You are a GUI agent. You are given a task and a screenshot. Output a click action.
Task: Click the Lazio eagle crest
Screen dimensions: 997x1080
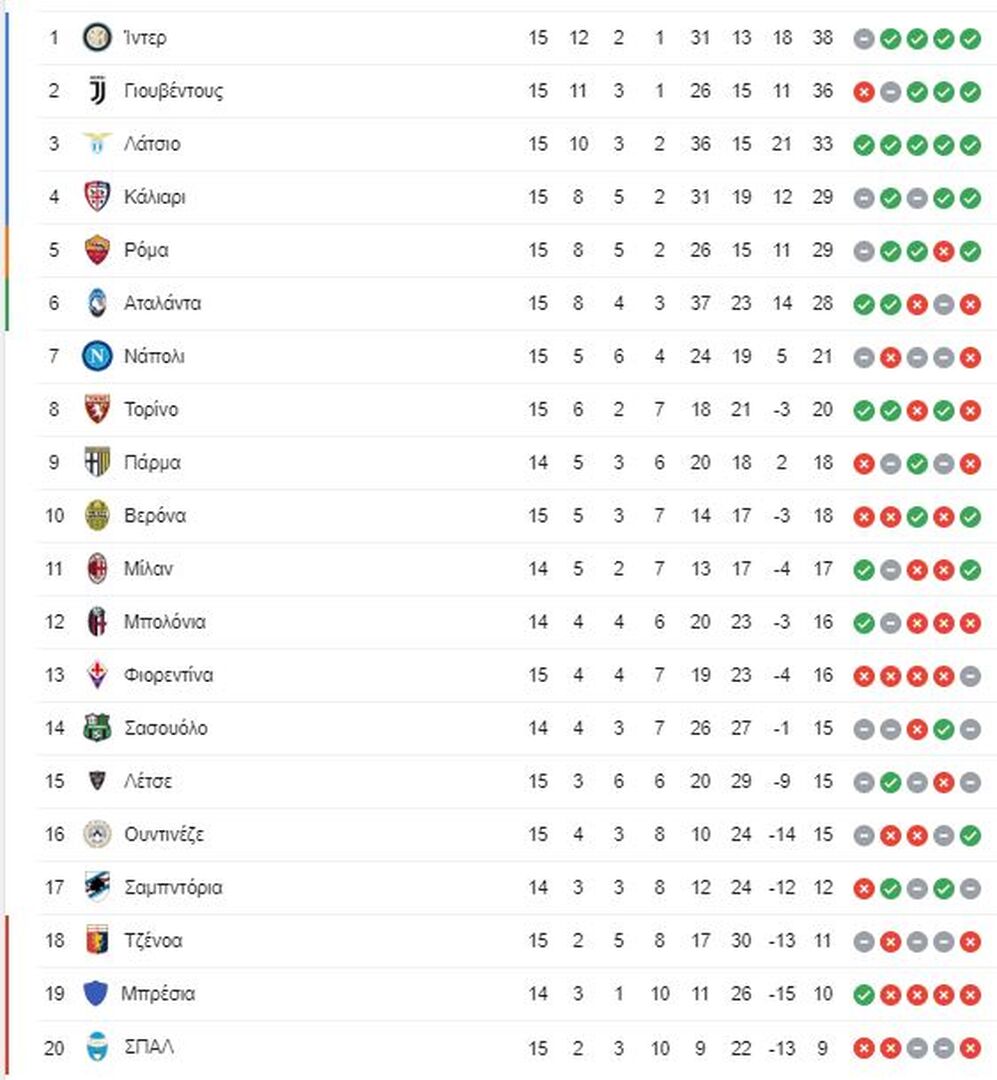(97, 143)
